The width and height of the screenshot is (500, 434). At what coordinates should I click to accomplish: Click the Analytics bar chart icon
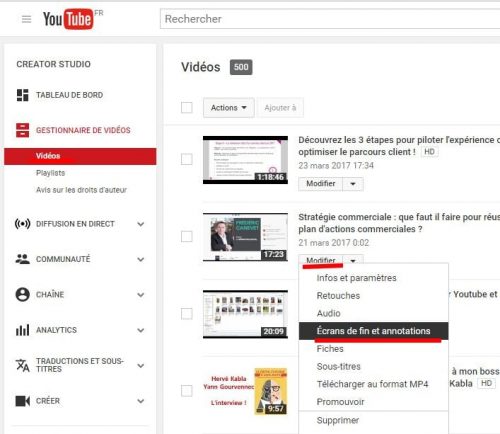coord(22,330)
